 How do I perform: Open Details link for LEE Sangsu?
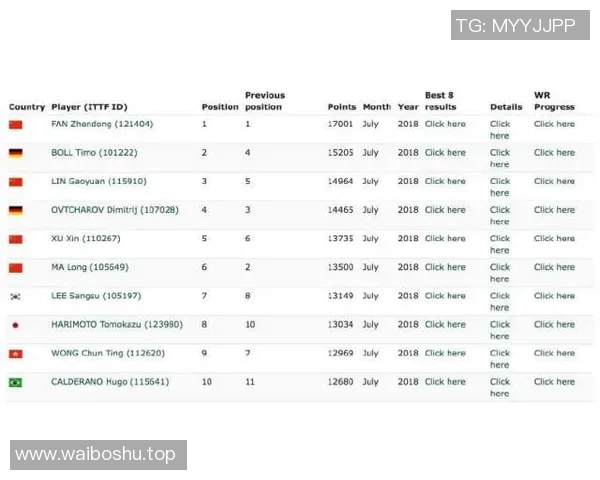[500, 301]
